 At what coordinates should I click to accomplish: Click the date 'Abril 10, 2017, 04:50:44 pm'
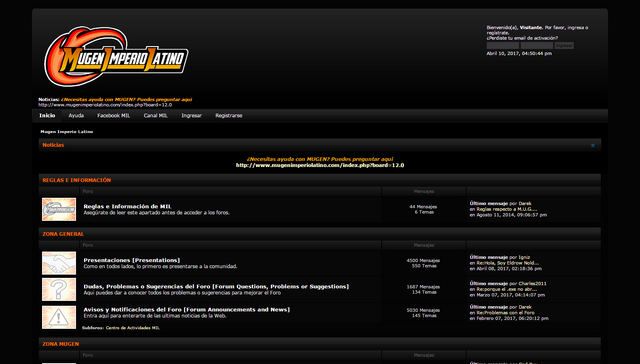519,53
